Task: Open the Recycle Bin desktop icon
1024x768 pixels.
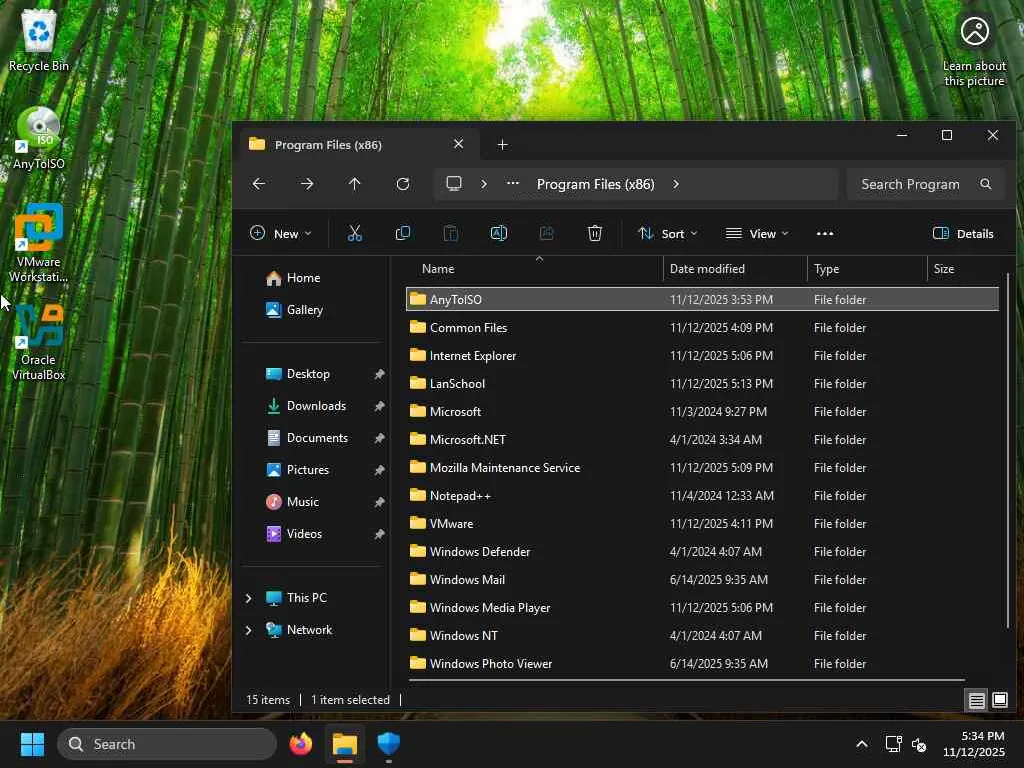Action: [x=39, y=40]
